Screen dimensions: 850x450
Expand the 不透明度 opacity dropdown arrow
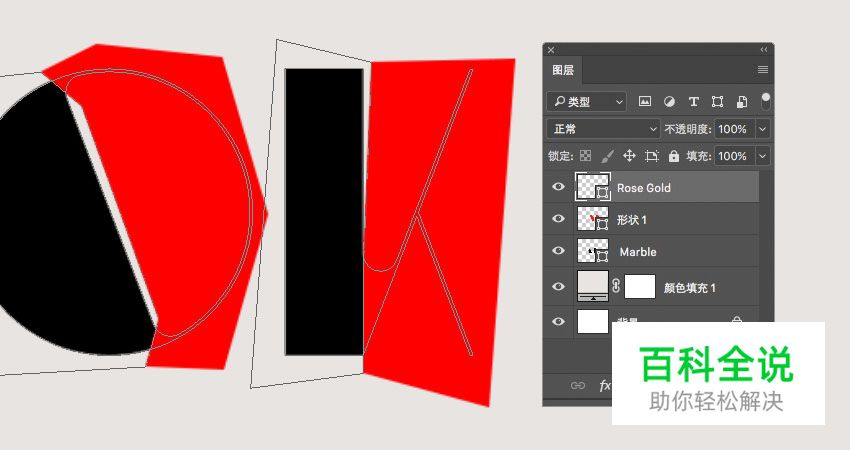(763, 129)
